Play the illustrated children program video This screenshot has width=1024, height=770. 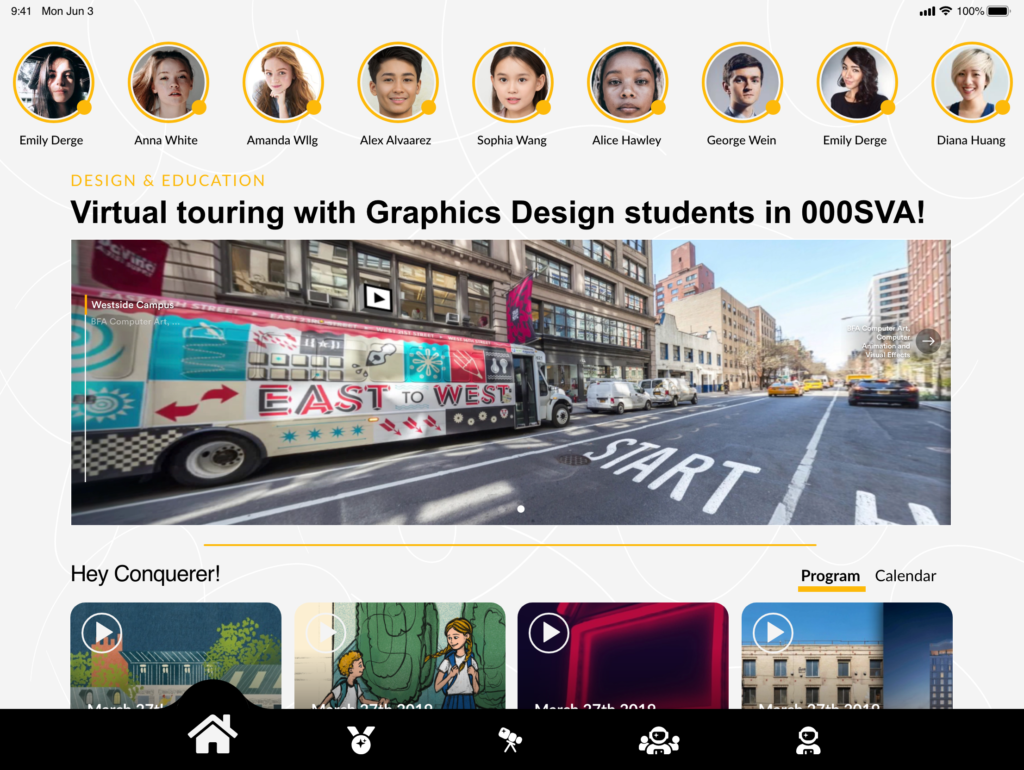coord(326,633)
